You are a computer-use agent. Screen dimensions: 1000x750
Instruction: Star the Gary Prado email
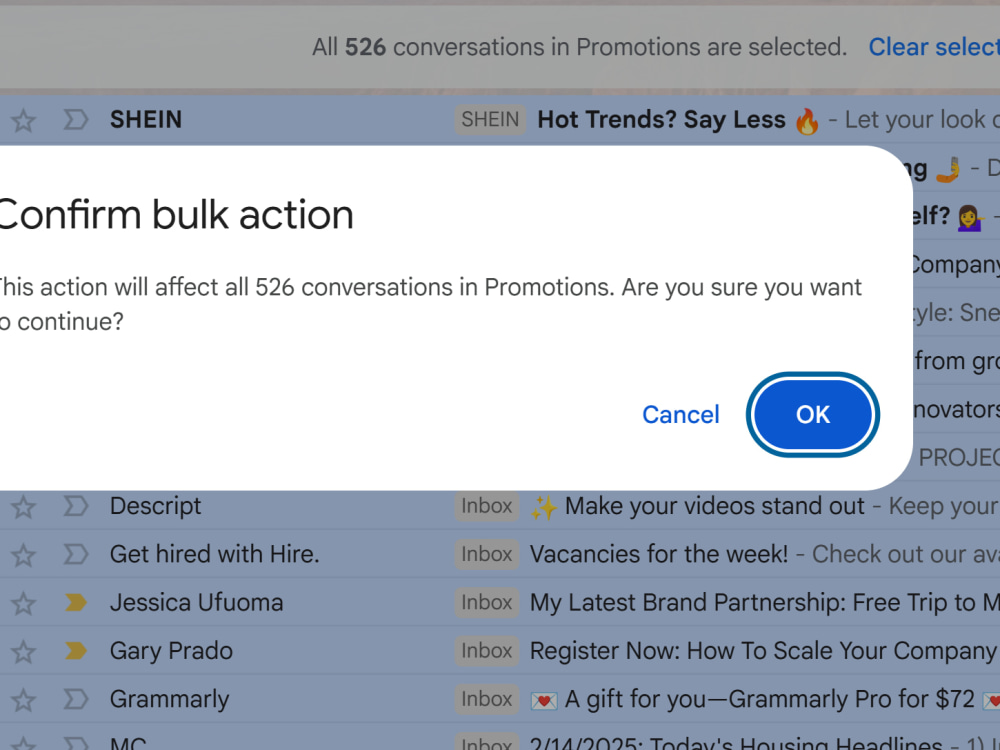pyautogui.click(x=24, y=652)
